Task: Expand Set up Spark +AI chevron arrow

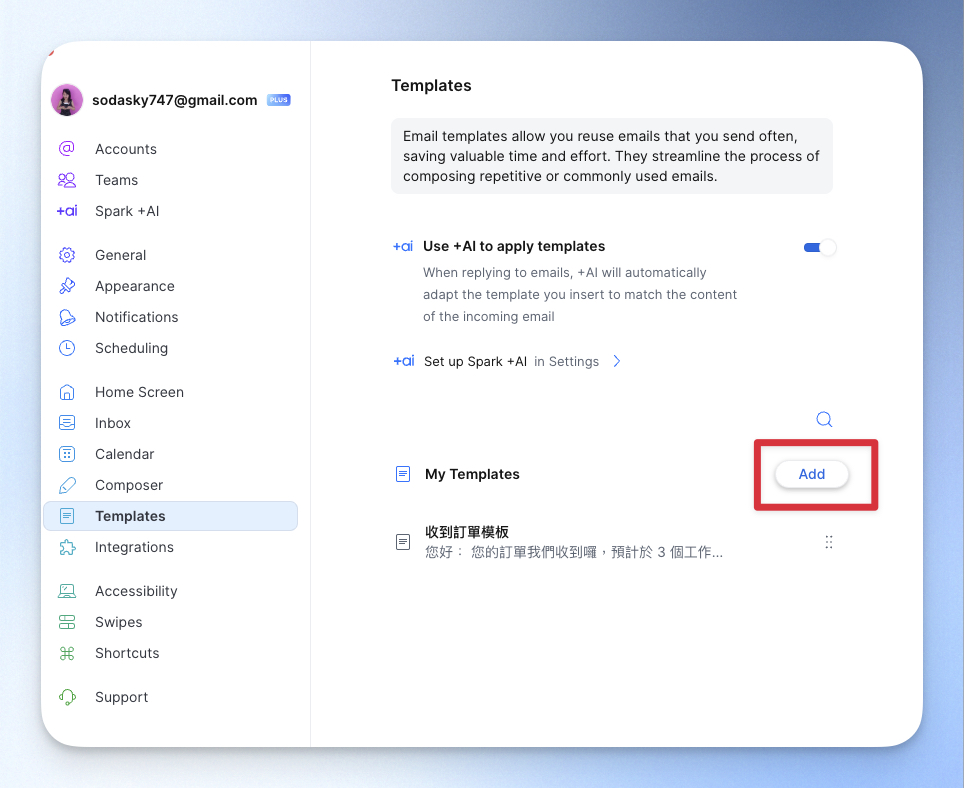Action: coord(617,361)
